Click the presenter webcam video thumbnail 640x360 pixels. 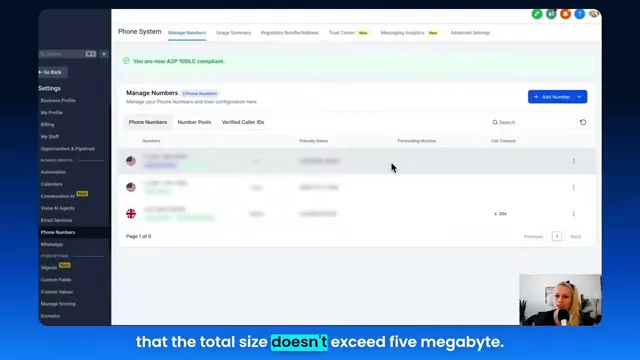(560, 300)
